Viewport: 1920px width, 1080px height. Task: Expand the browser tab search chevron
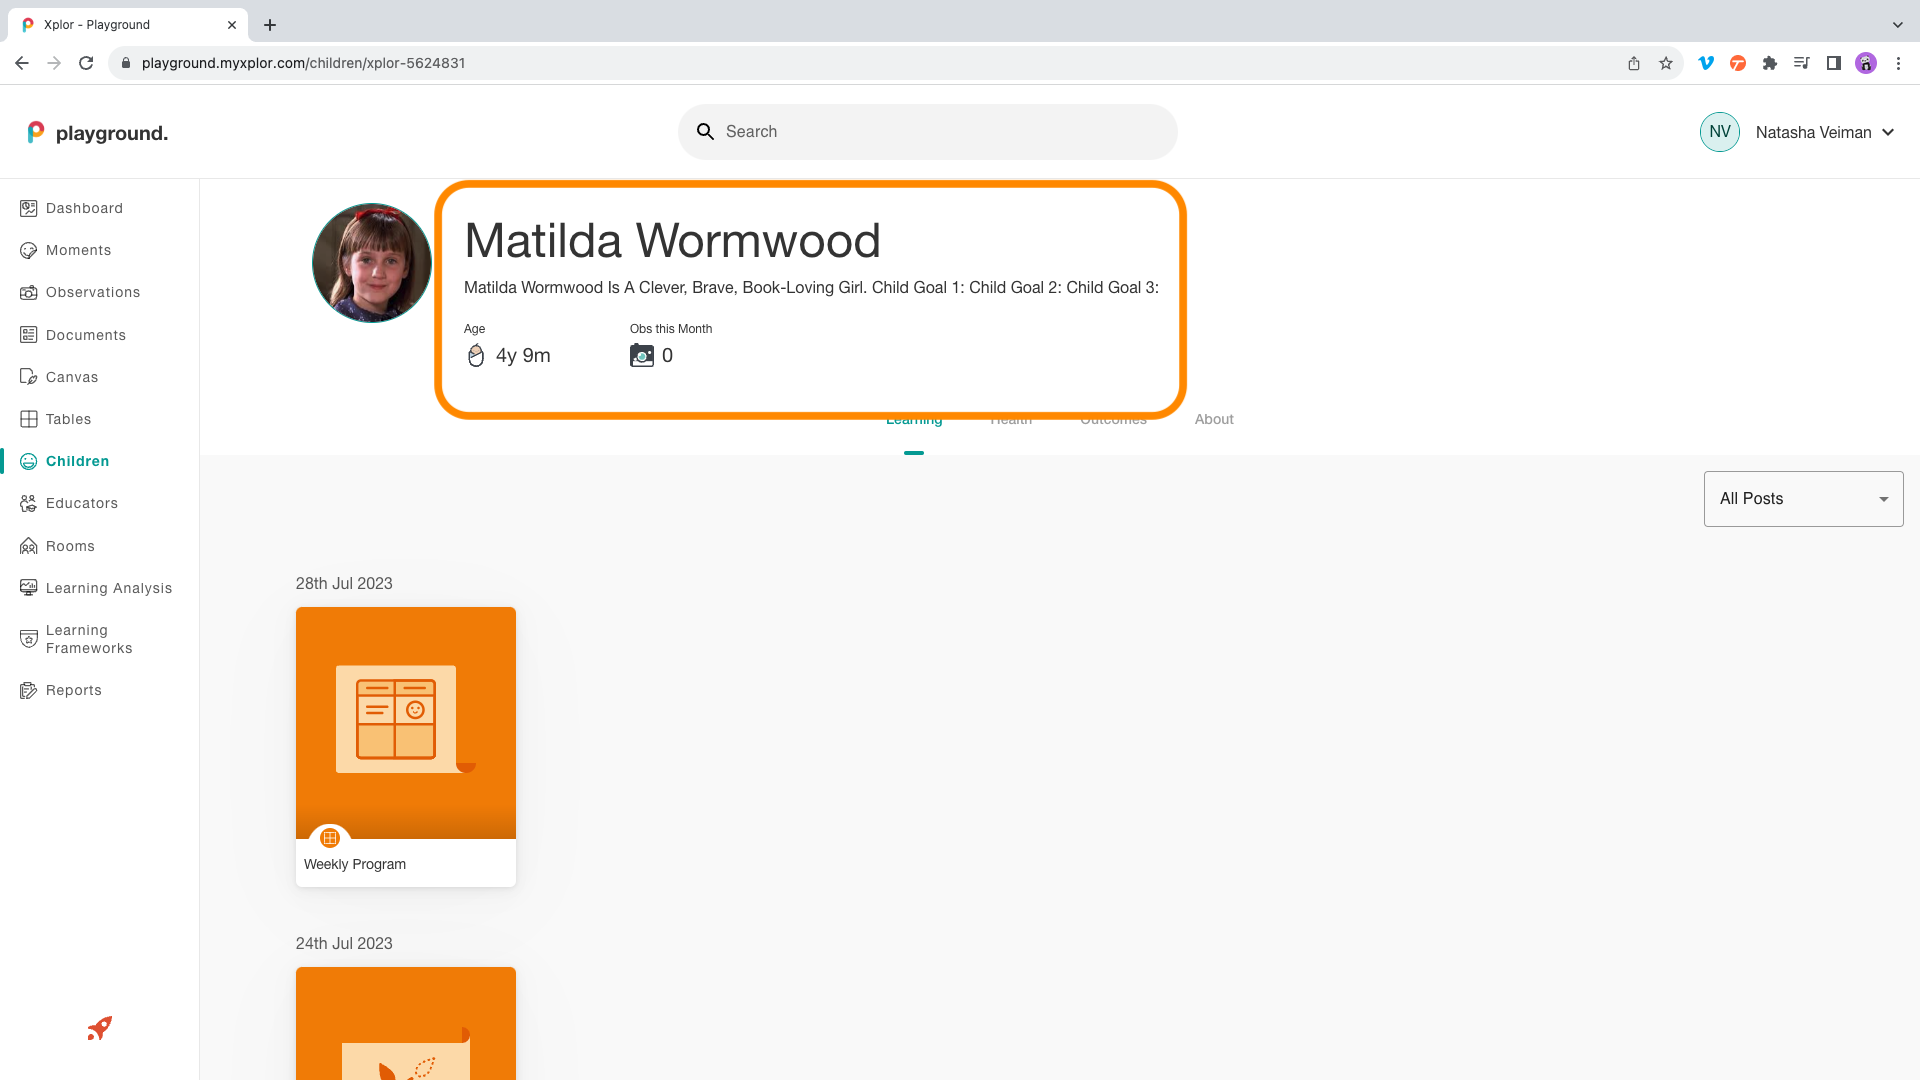[1897, 25]
